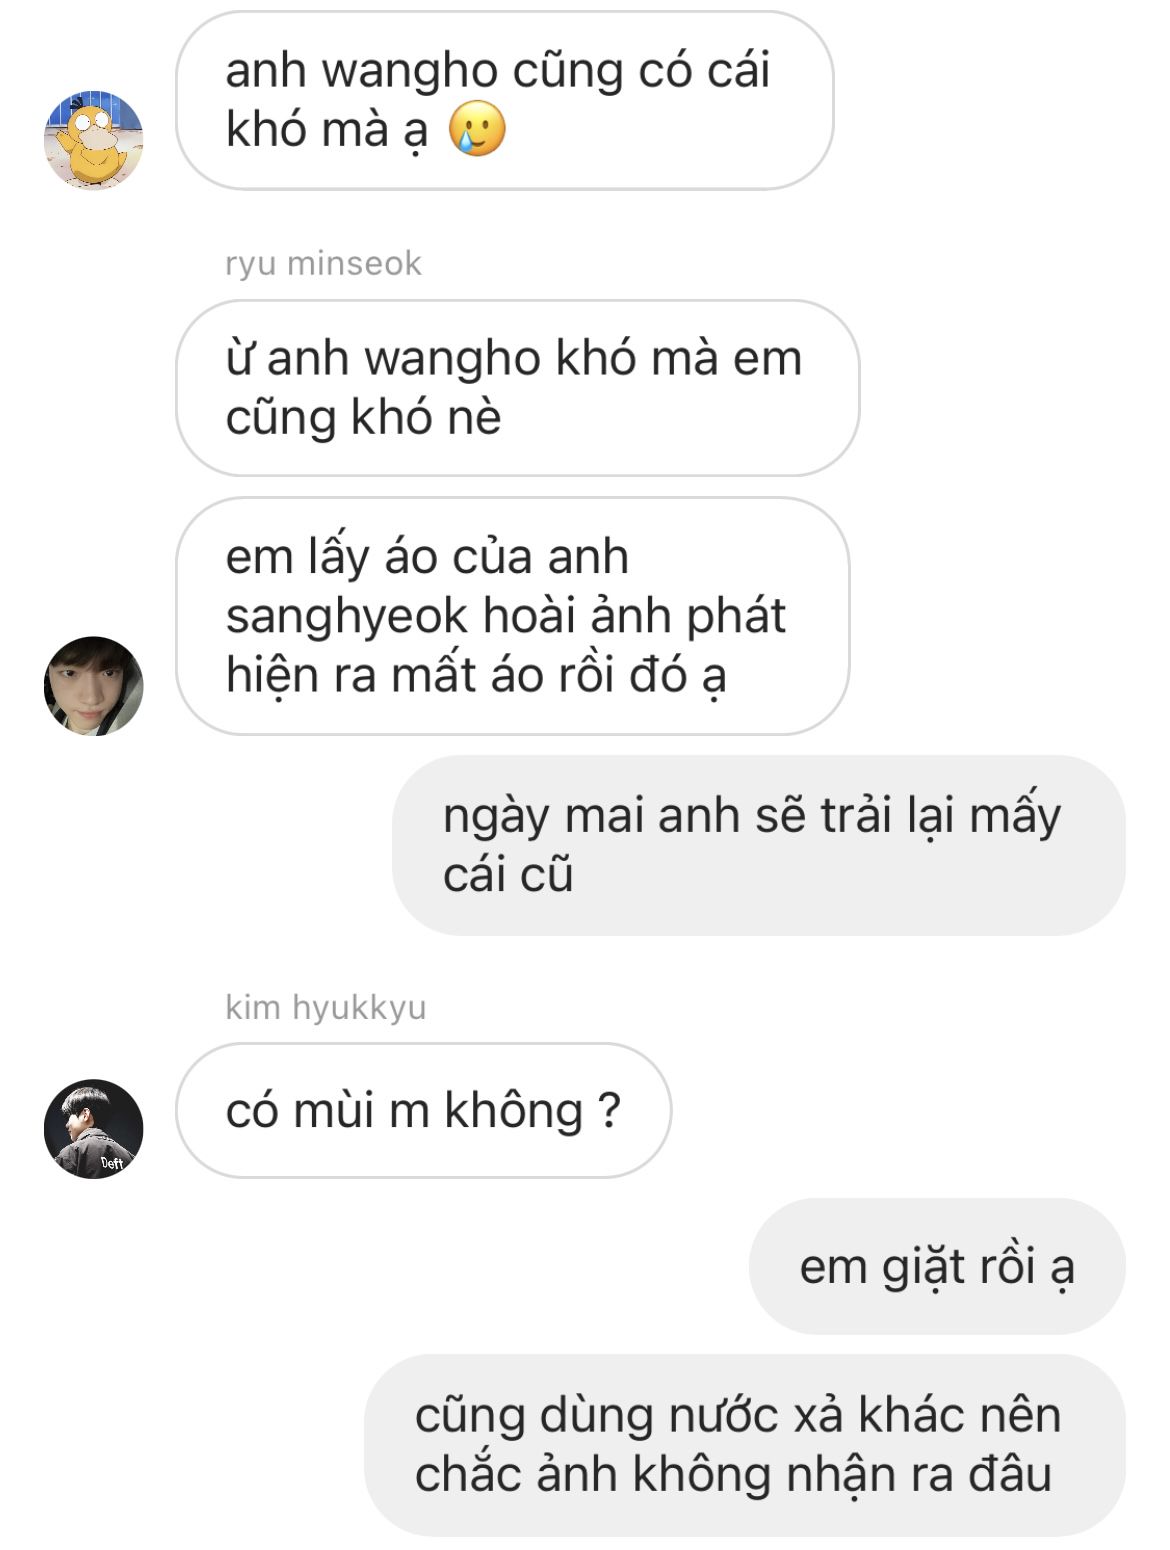The width and height of the screenshot is (1170, 1550).
Task: Select message 'anh wangho cũng có cái khó'
Action: pos(504,101)
